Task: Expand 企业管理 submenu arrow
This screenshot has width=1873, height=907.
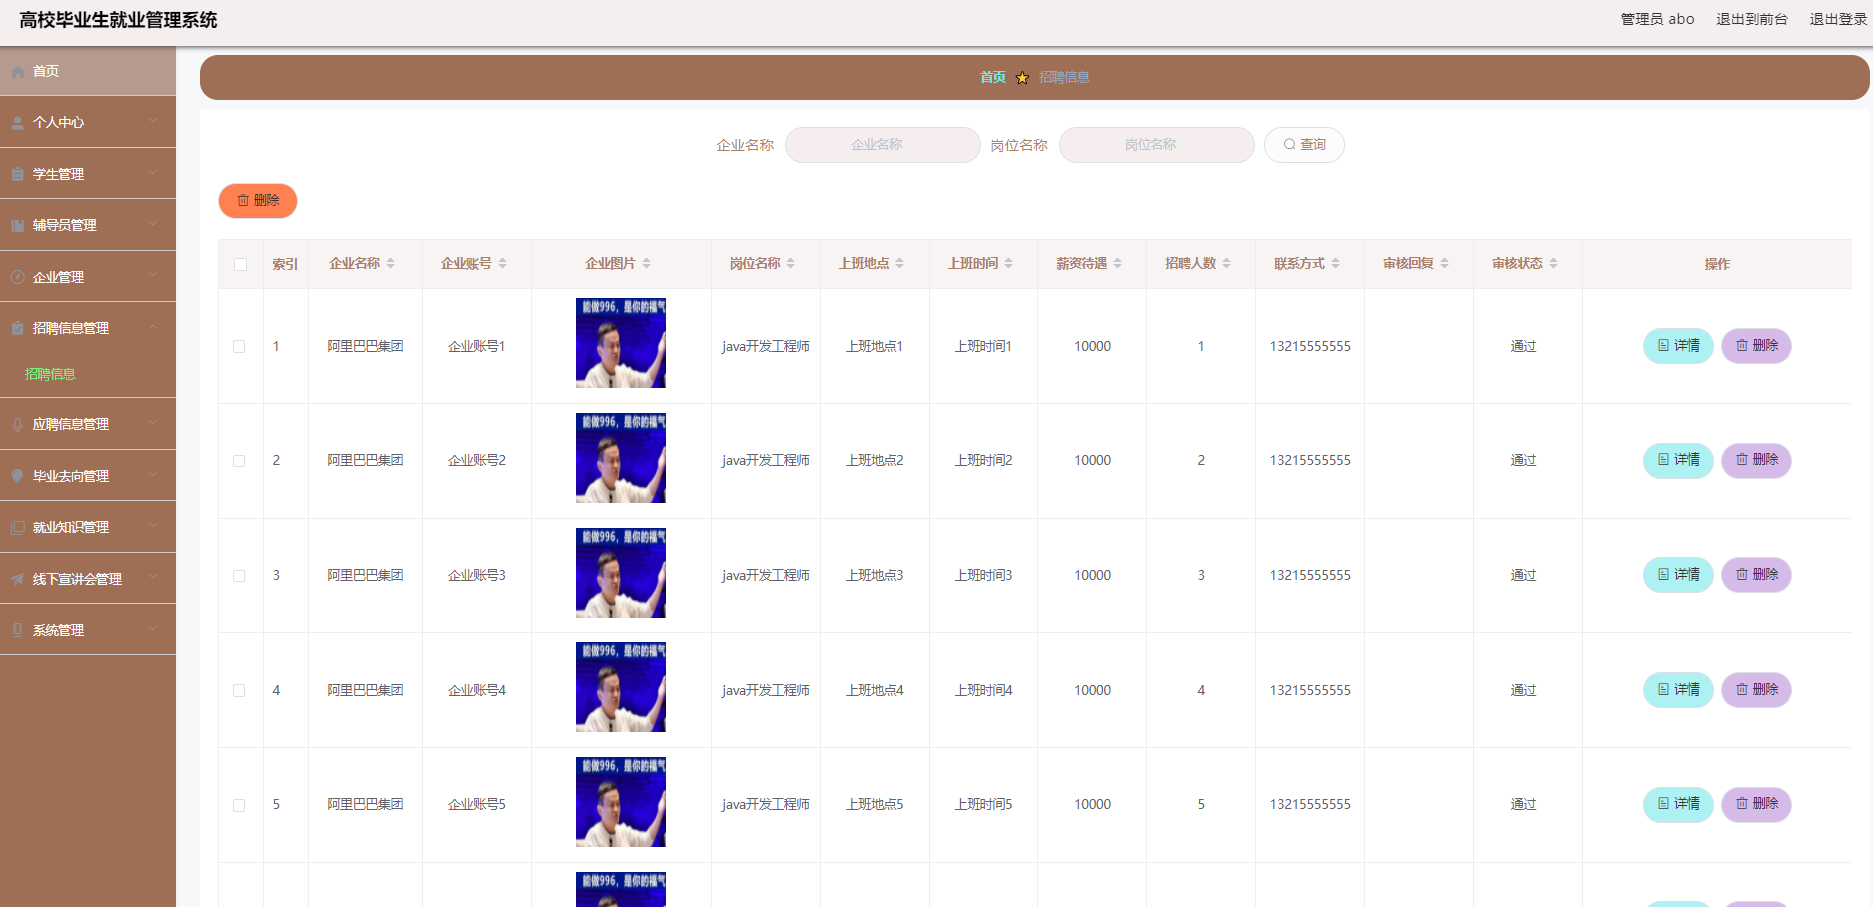Action: pos(153,275)
